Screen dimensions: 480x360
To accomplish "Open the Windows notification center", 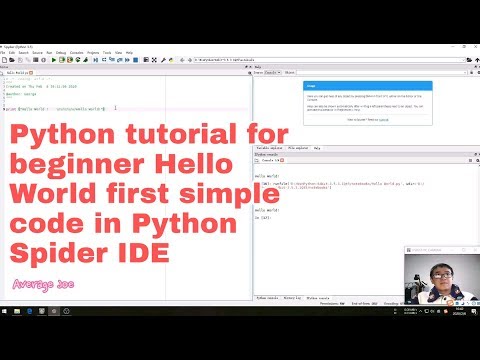I will click(x=474, y=311).
